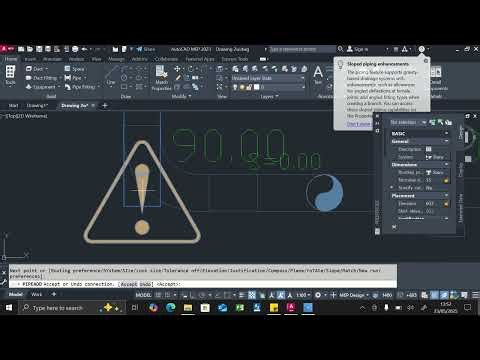Viewport: 480px width, 360px height.
Task: Open the Collaborate ribbon tab
Action: point(166,59)
